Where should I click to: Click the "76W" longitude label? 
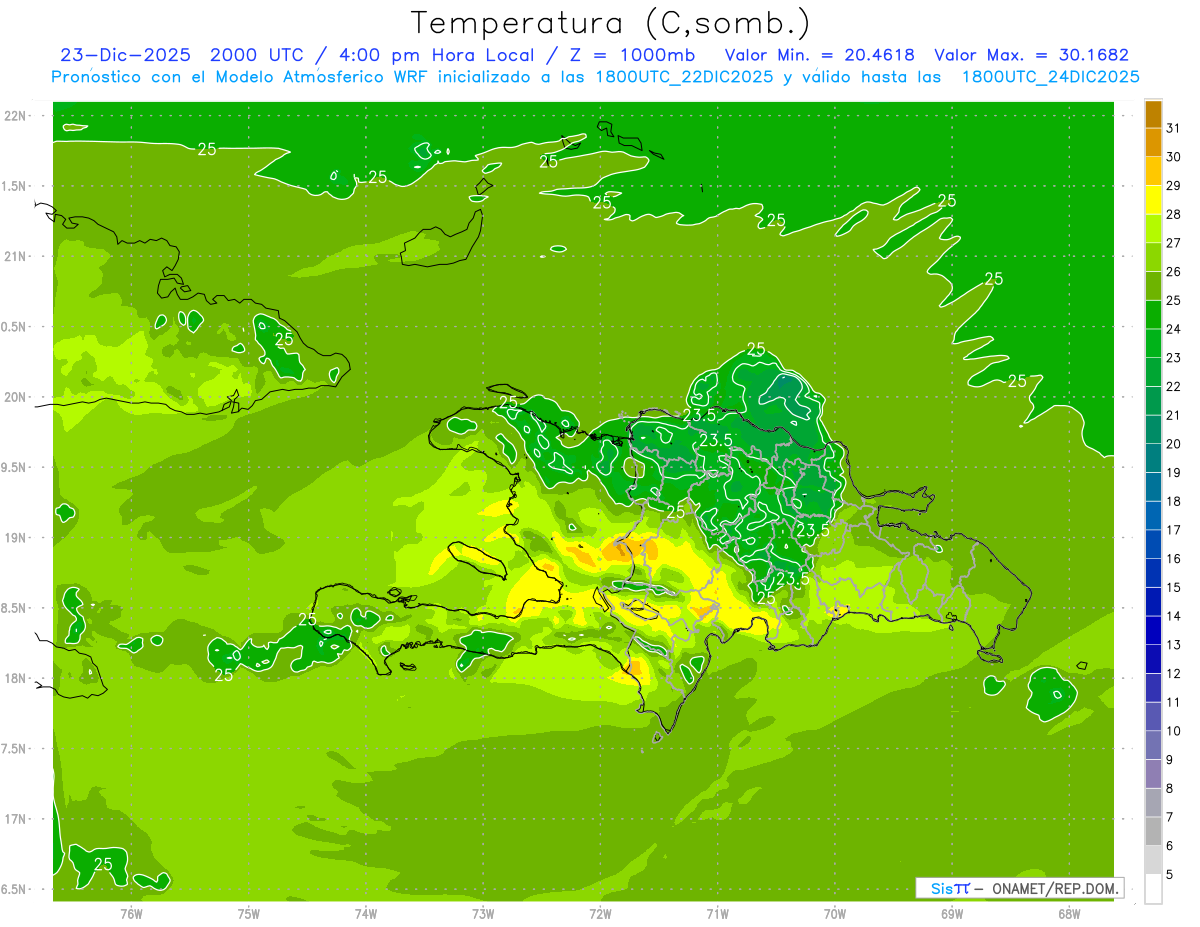tap(131, 913)
